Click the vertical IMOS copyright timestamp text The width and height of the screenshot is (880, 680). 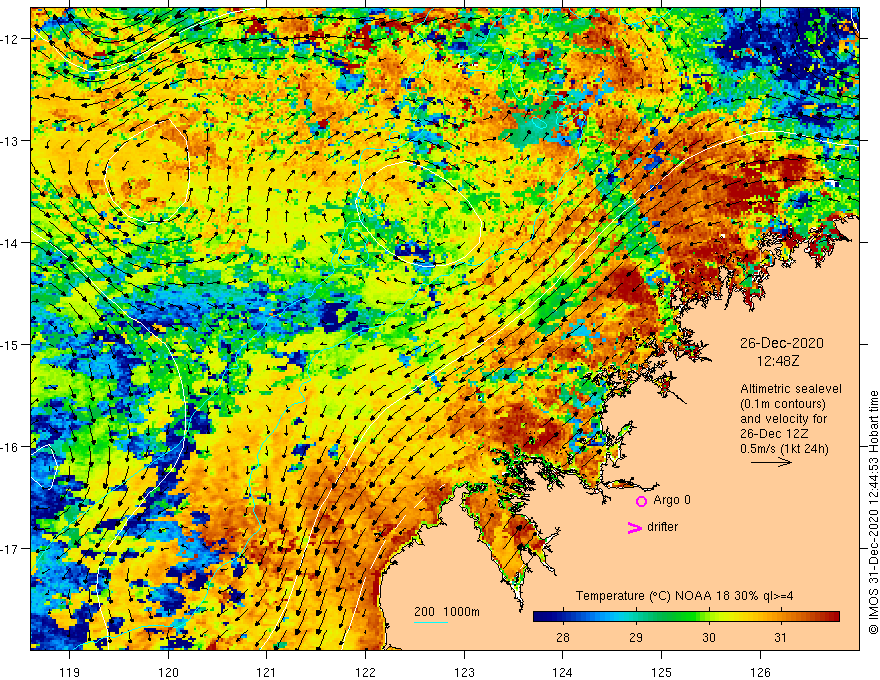point(873,513)
